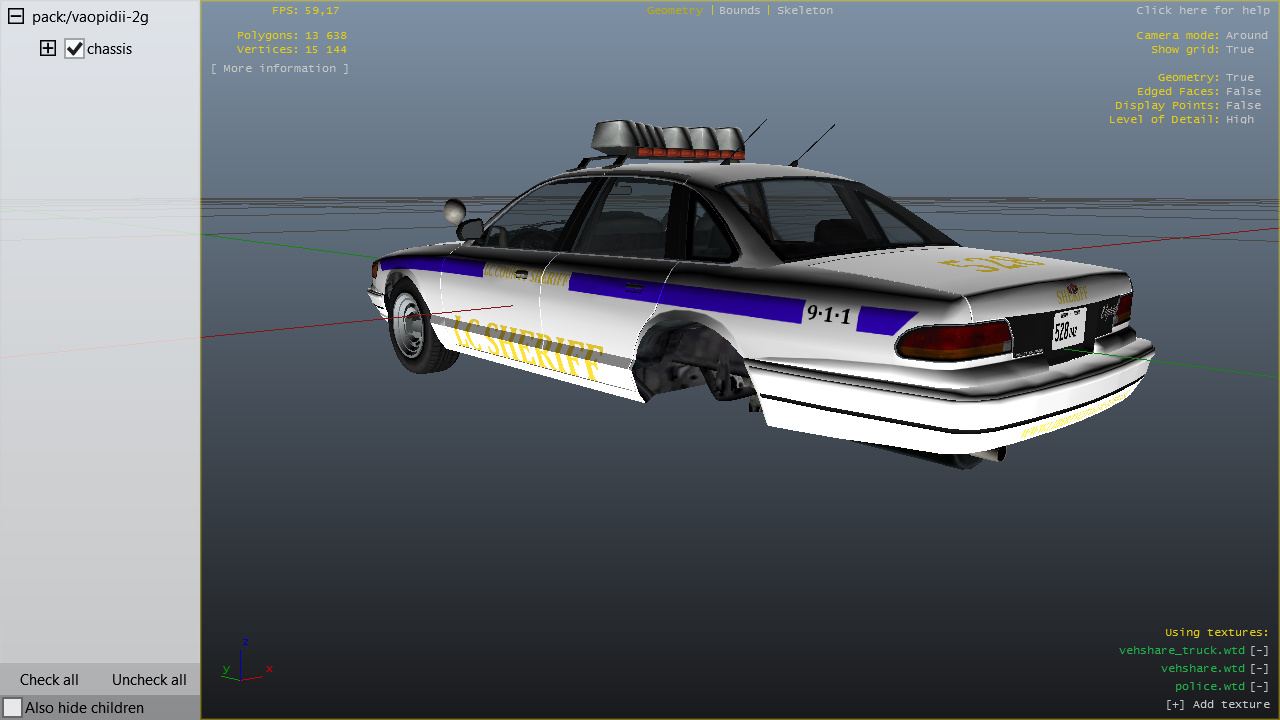Switch to the Skeleton view tab

[x=805, y=10]
